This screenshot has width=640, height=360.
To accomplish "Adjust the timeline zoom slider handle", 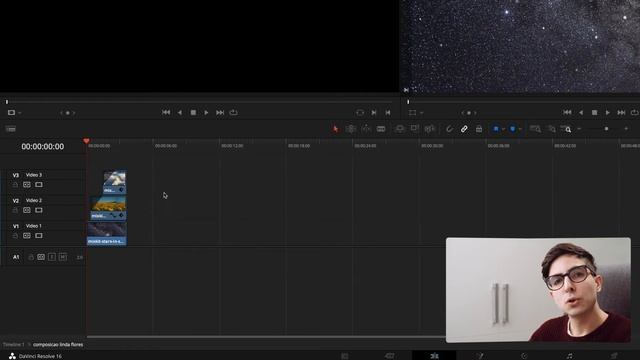I will (x=607, y=129).
